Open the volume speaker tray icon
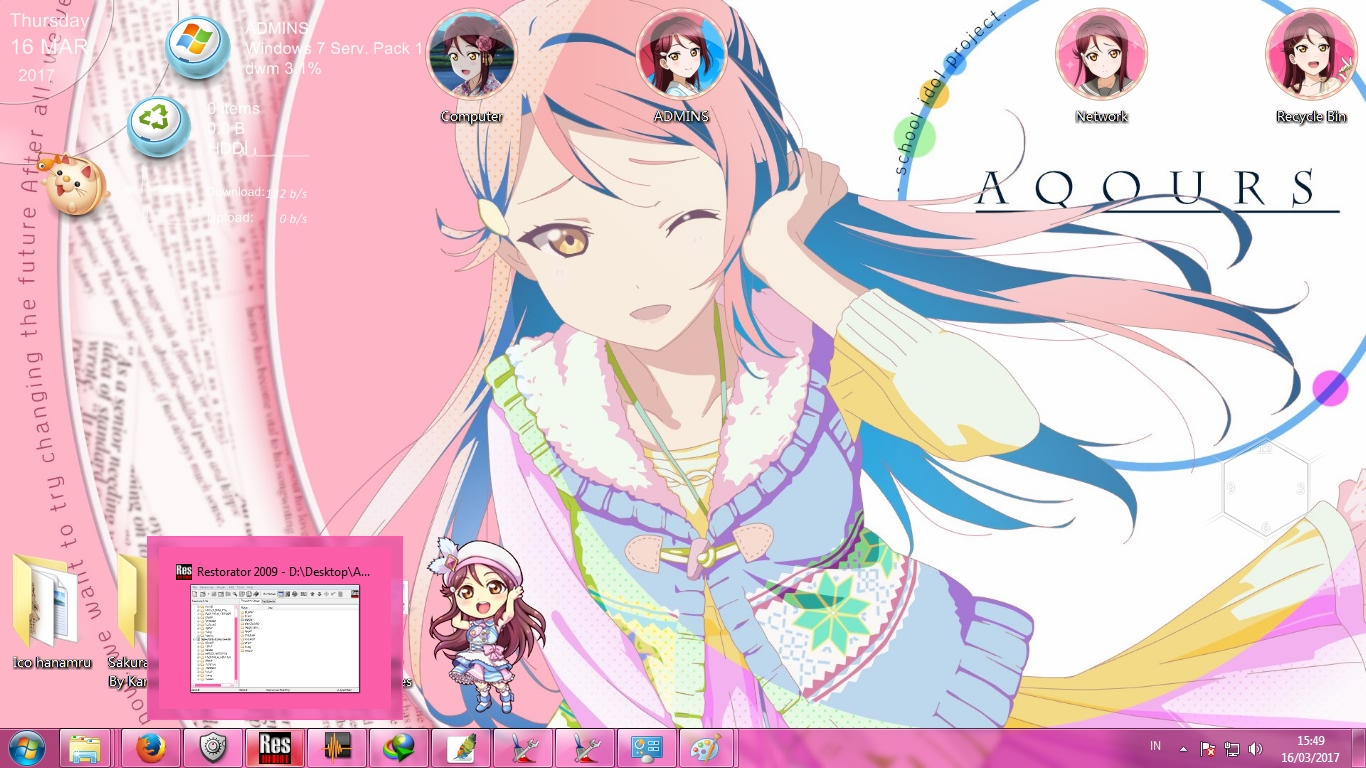The height and width of the screenshot is (768, 1366). 1256,748
